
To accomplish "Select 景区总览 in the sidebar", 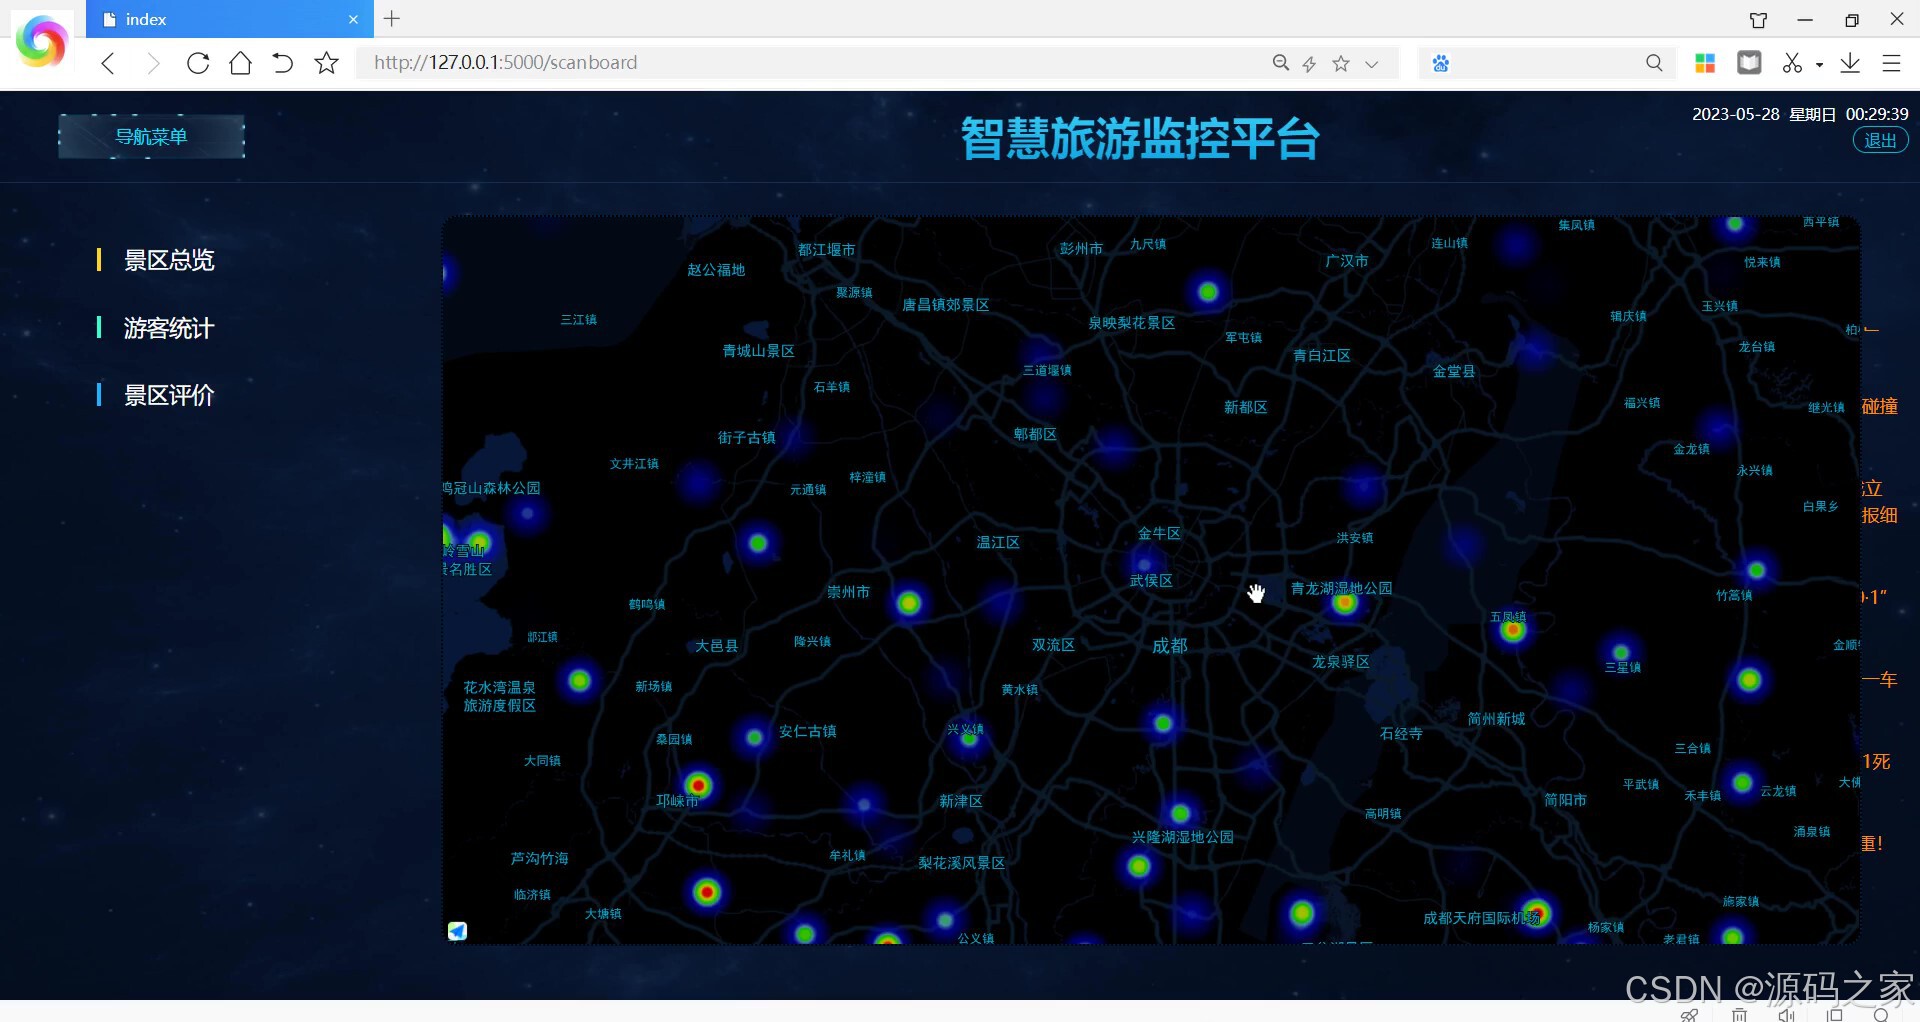I will coord(169,260).
